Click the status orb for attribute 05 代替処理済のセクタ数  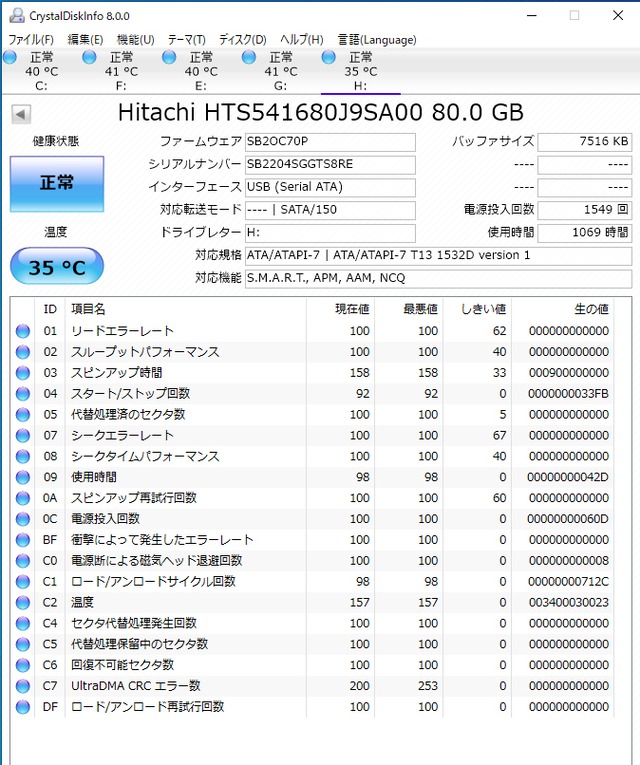tap(22, 415)
